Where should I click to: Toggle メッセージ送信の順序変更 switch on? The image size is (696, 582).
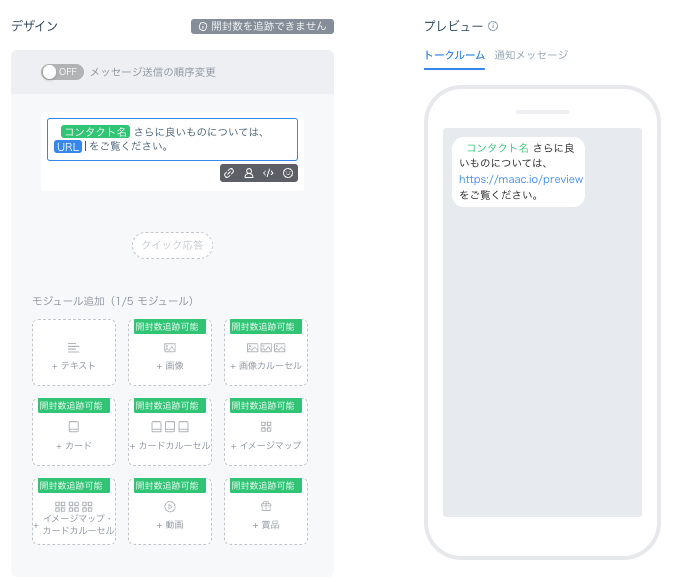pyautogui.click(x=62, y=72)
